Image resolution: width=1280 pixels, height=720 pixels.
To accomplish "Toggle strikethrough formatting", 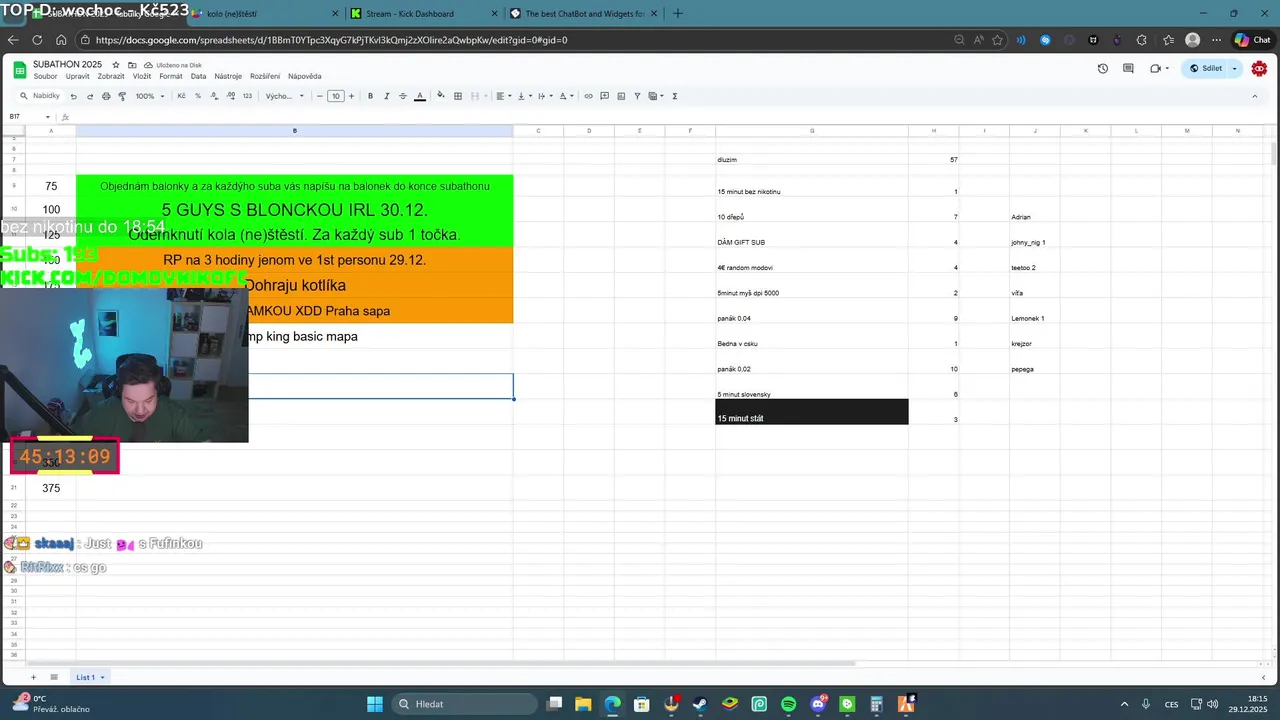I will 403,96.
